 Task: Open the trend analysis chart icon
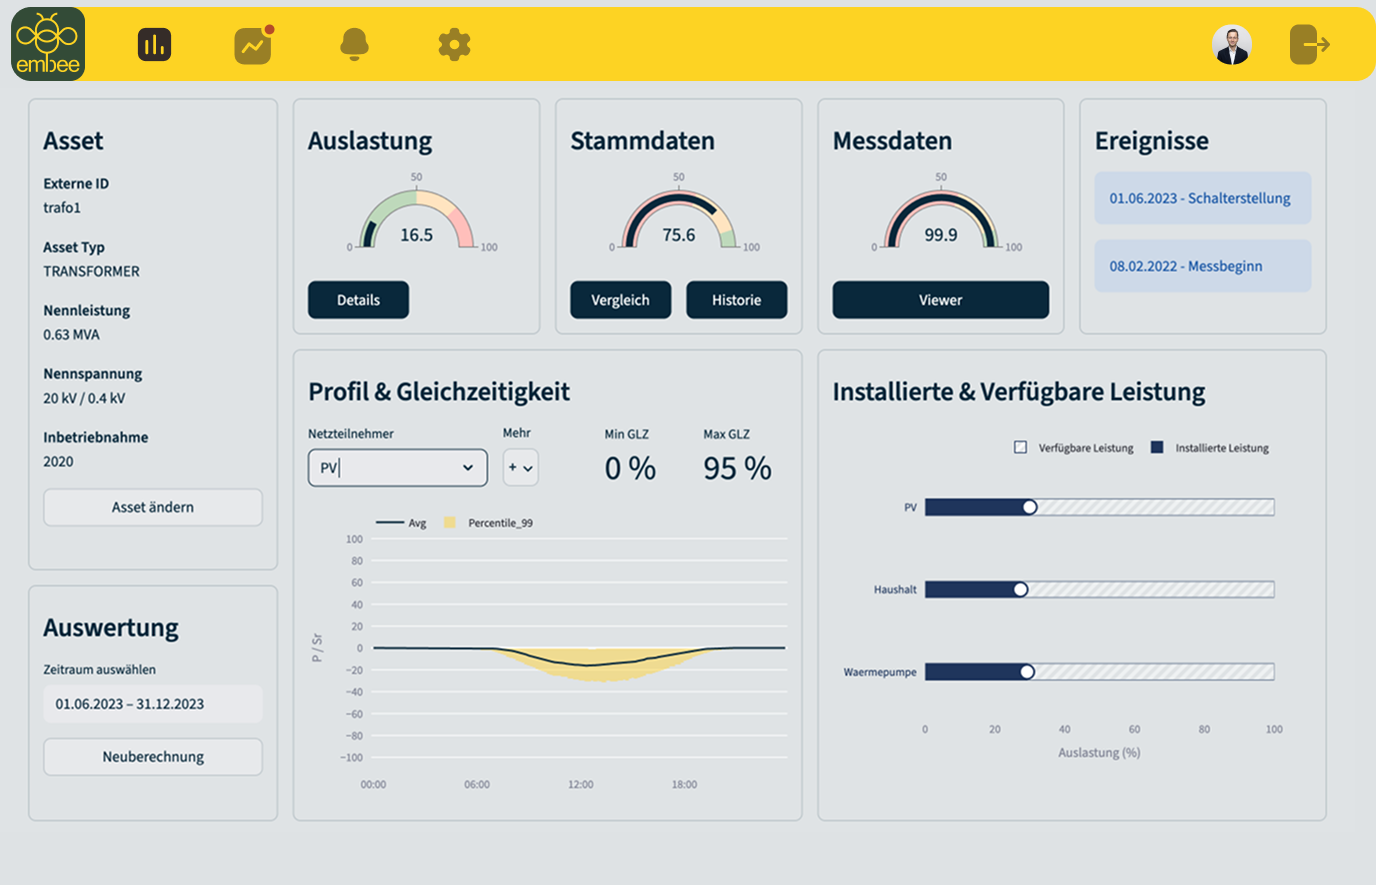[x=253, y=45]
